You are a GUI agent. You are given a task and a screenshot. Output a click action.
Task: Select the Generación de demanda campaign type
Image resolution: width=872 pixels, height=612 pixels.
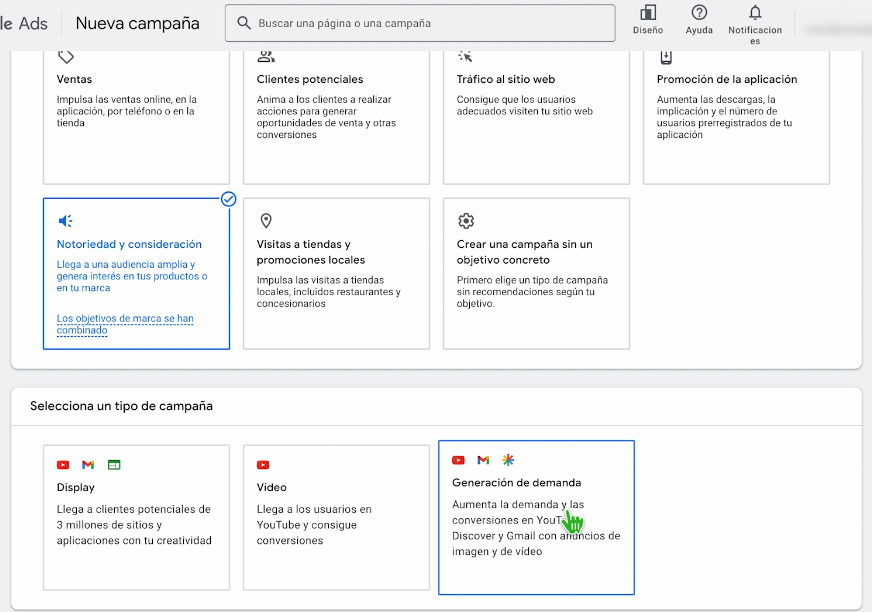click(x=536, y=517)
